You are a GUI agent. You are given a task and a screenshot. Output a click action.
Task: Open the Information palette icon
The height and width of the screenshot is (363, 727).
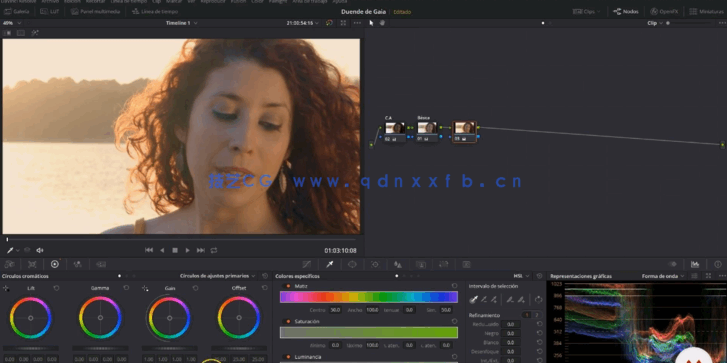pos(718,264)
